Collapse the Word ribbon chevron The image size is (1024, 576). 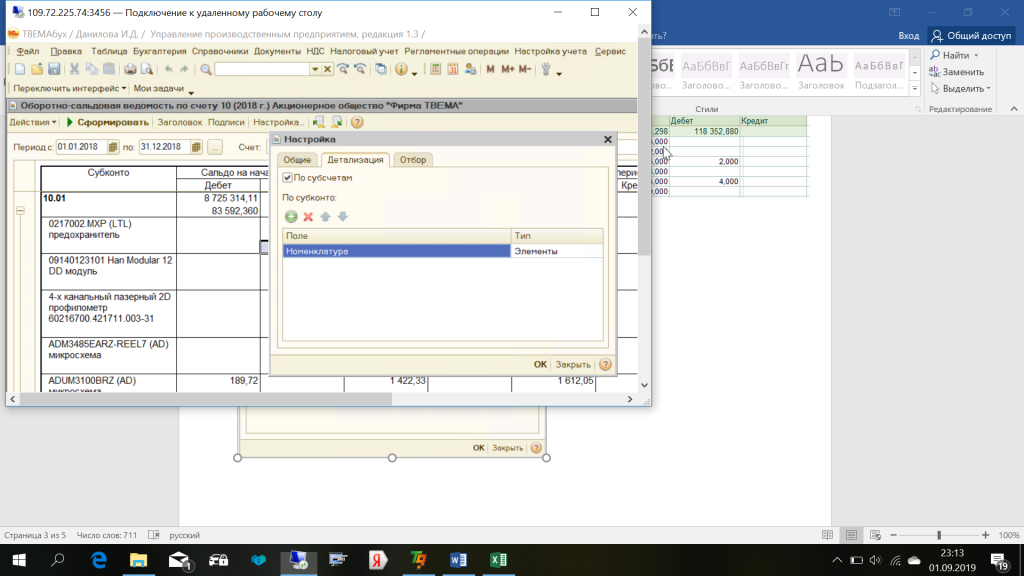click(1014, 109)
